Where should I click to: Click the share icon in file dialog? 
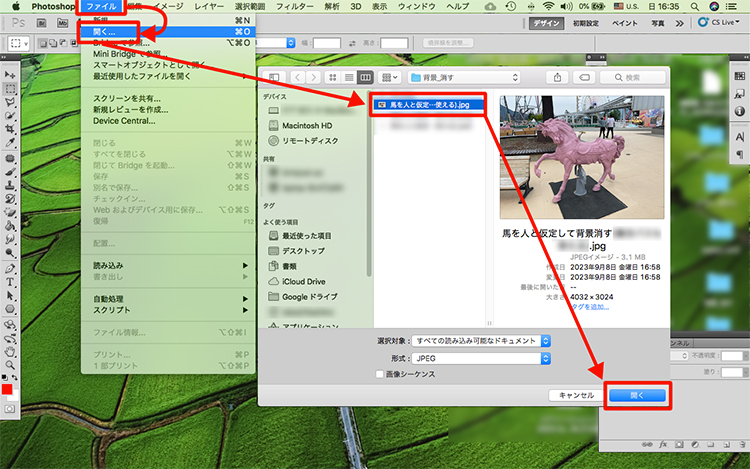coord(557,77)
